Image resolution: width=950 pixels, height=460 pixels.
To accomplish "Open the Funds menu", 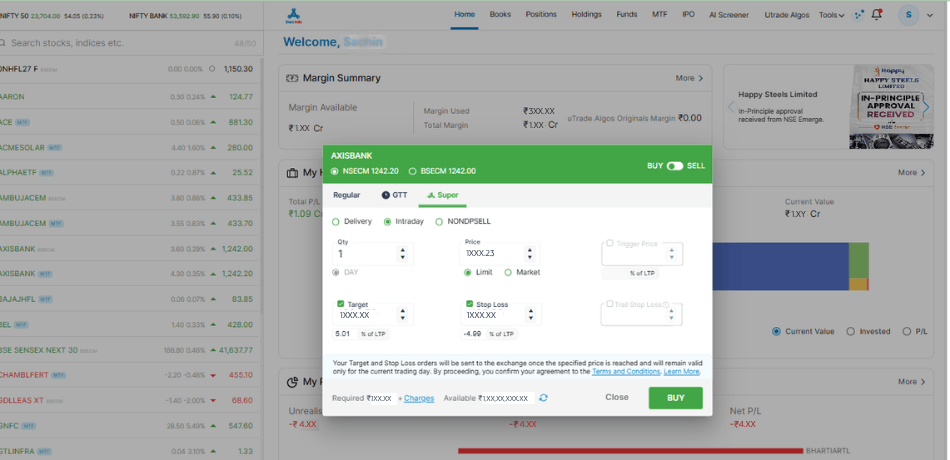I will [626, 15].
